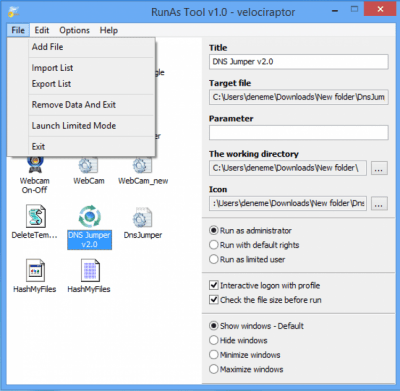Select the Webcam On-Off icon
Image resolution: width=400 pixels, height=391 pixels.
click(x=35, y=165)
